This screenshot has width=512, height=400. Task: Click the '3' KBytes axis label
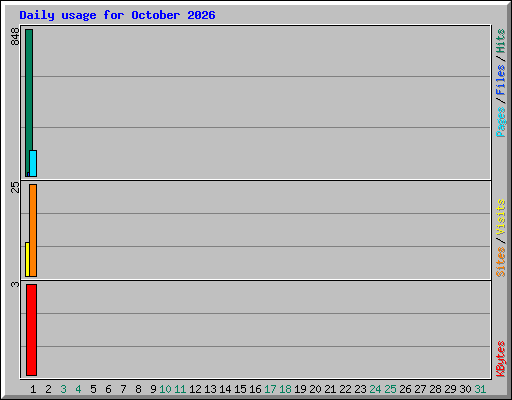[x=15, y=284]
